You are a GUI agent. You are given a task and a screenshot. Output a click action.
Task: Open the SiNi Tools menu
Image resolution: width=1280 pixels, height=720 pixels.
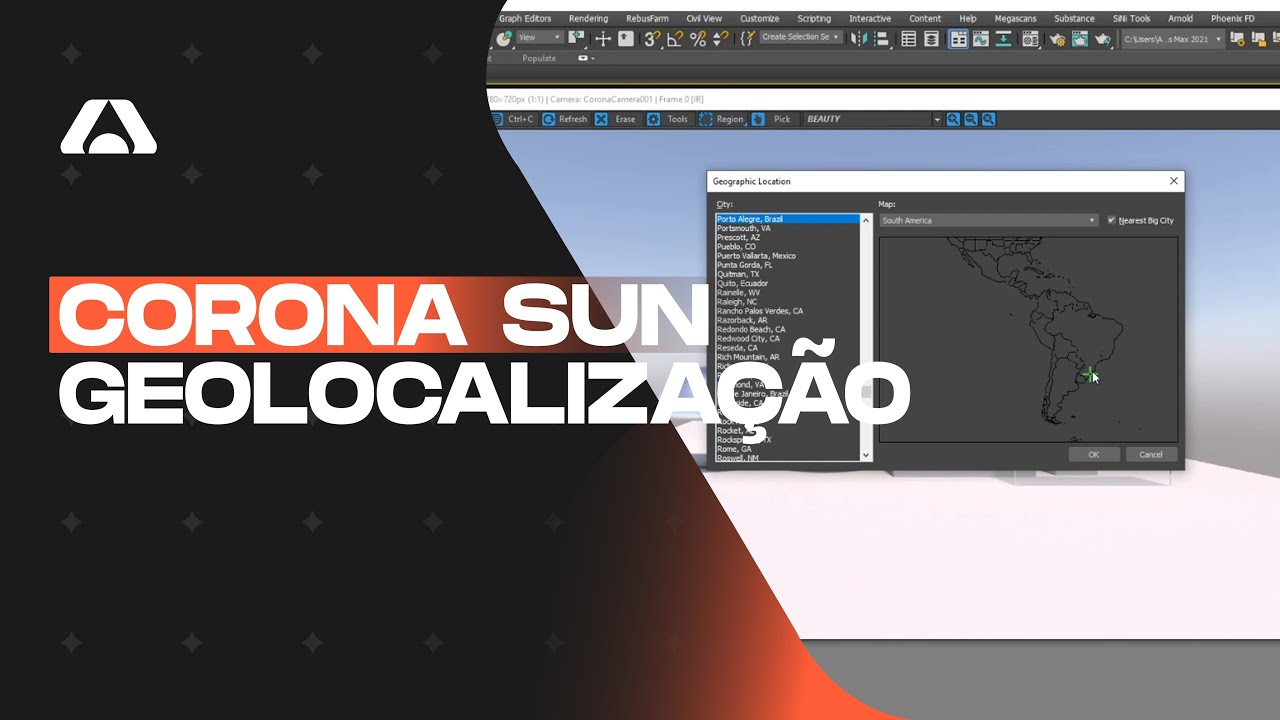click(x=1131, y=18)
